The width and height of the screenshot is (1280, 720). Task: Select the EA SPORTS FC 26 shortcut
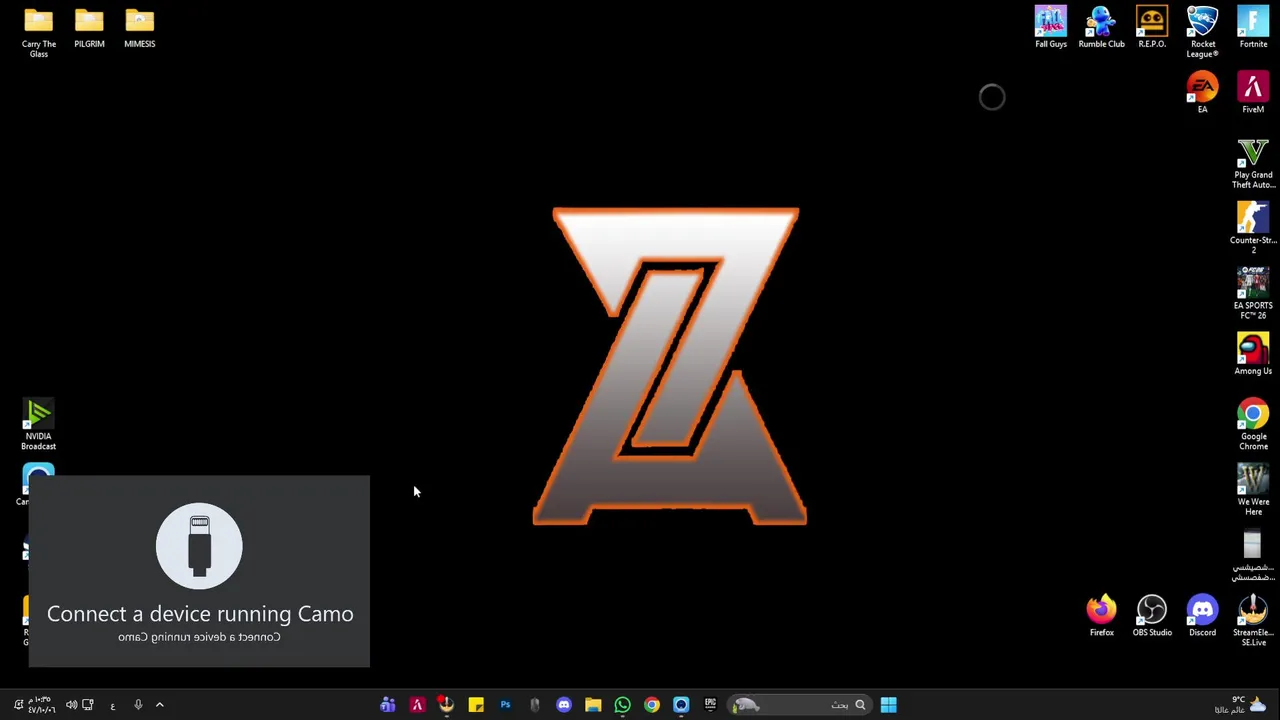(x=1253, y=294)
